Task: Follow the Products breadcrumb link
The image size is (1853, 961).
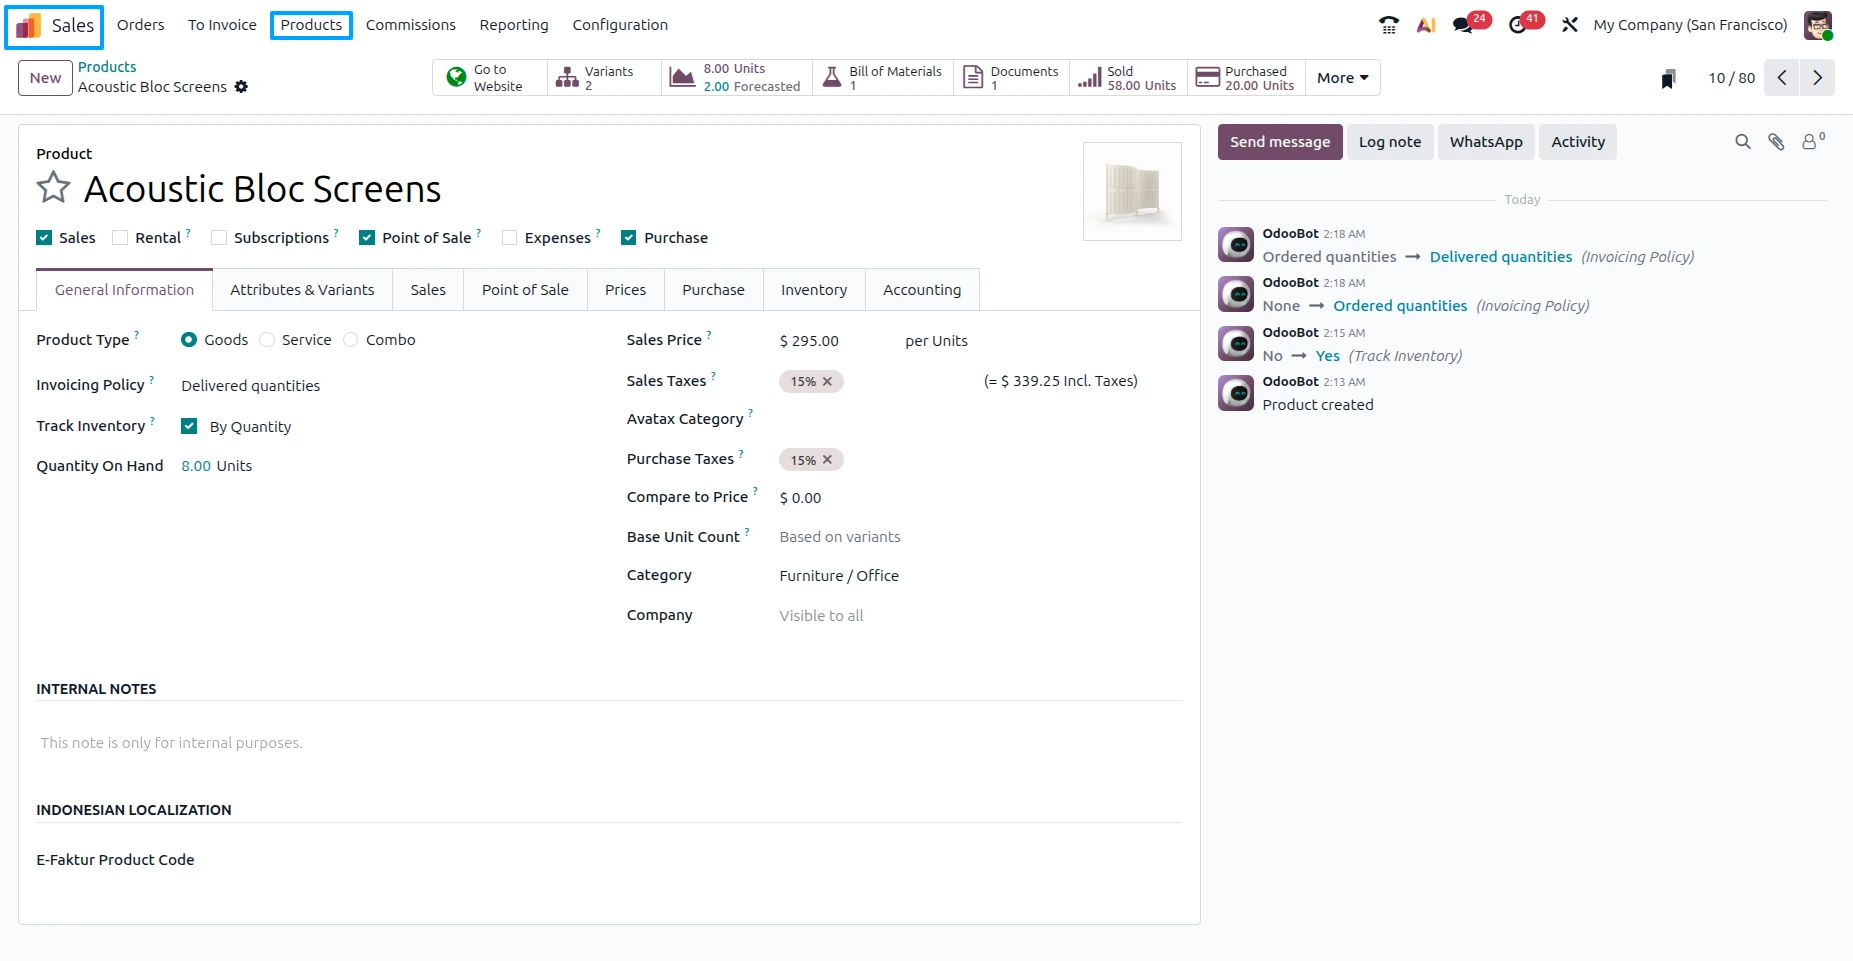Action: (107, 67)
